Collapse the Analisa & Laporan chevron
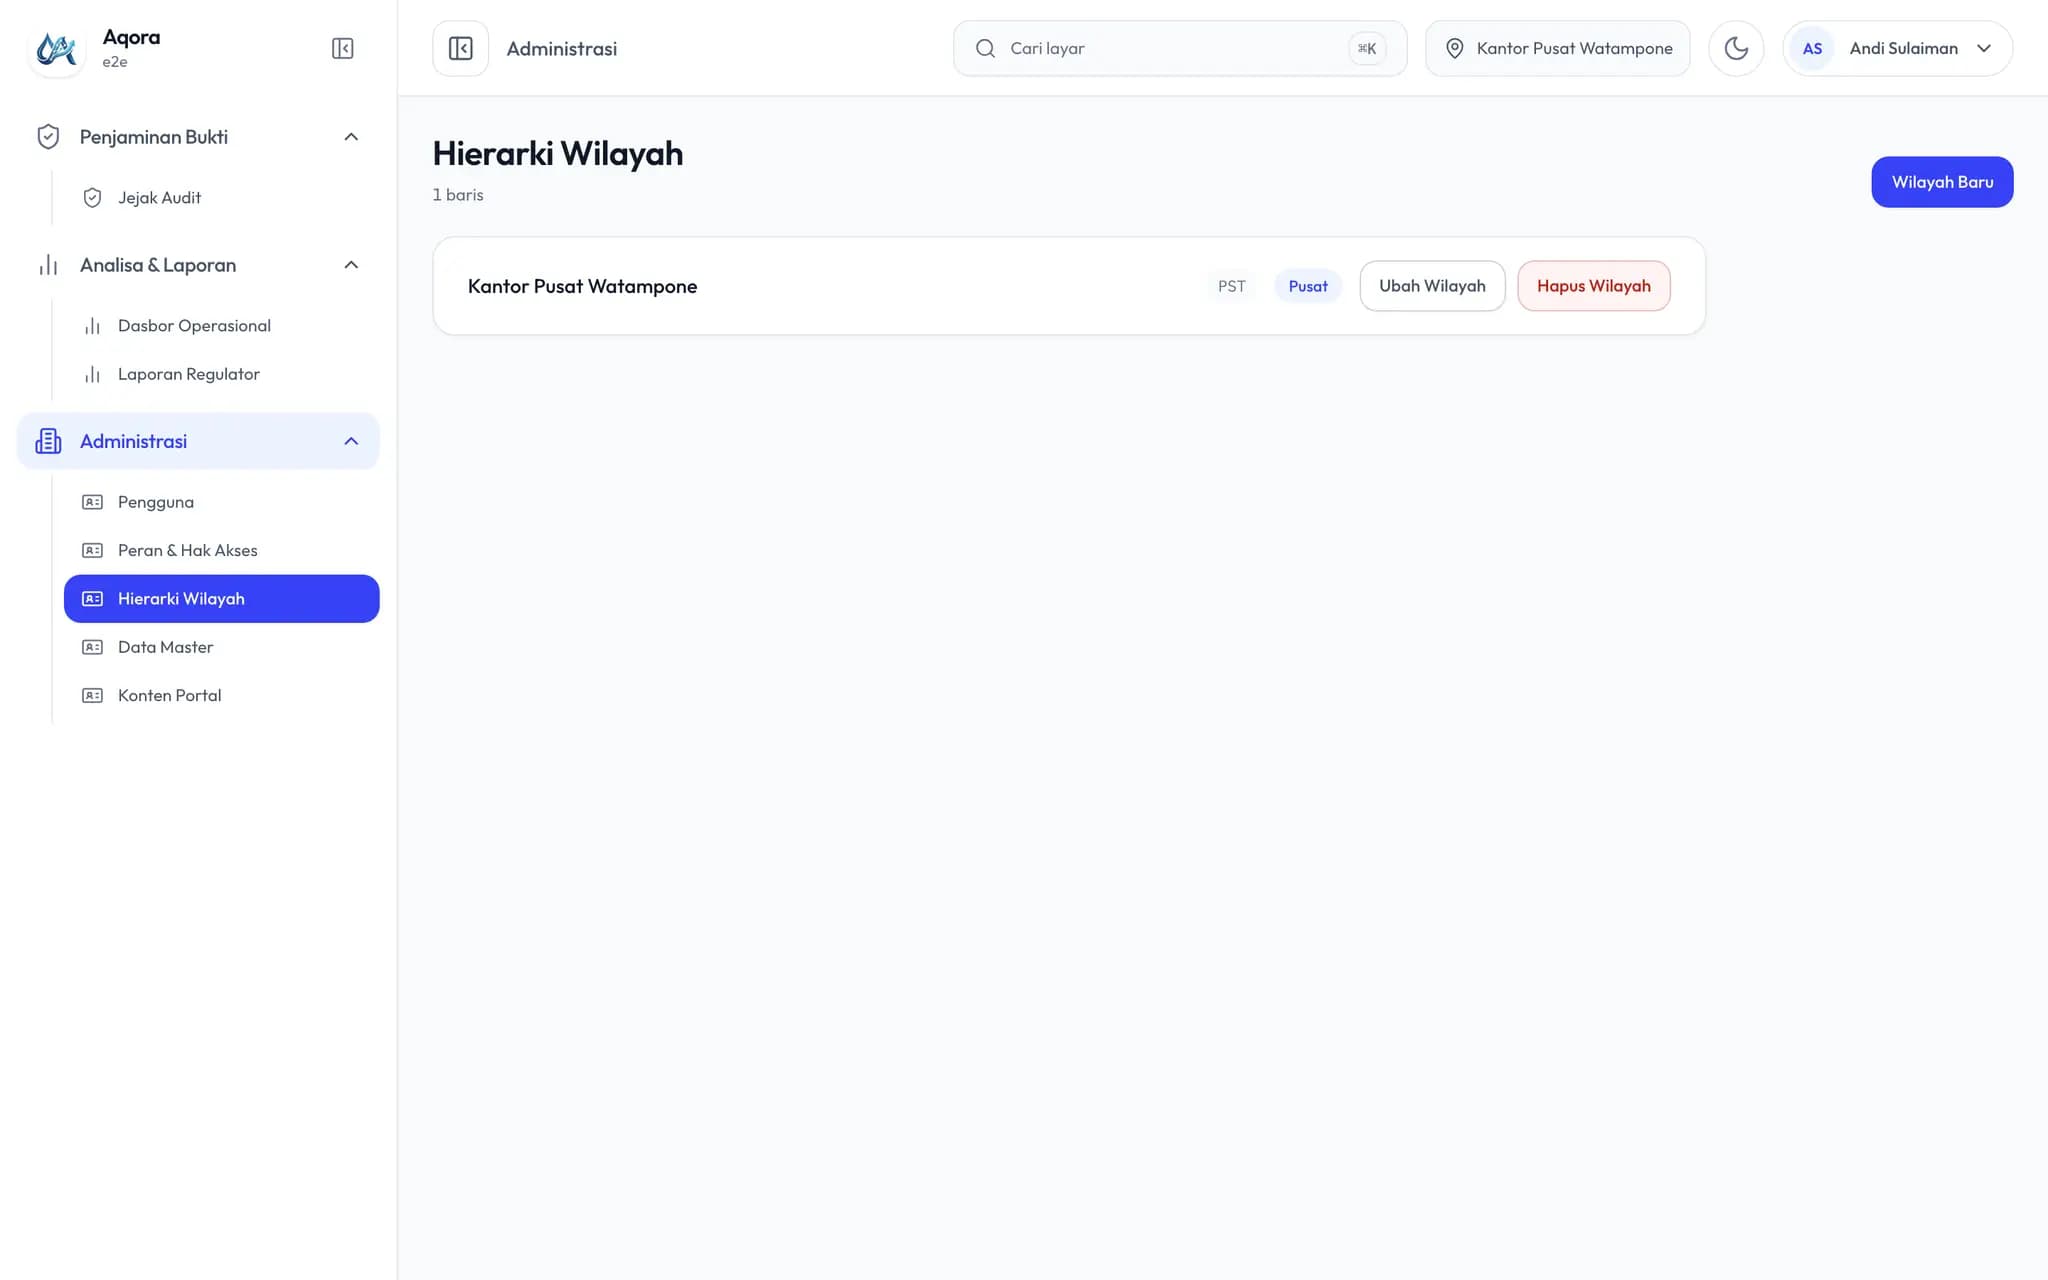The image size is (2048, 1280). (x=351, y=265)
